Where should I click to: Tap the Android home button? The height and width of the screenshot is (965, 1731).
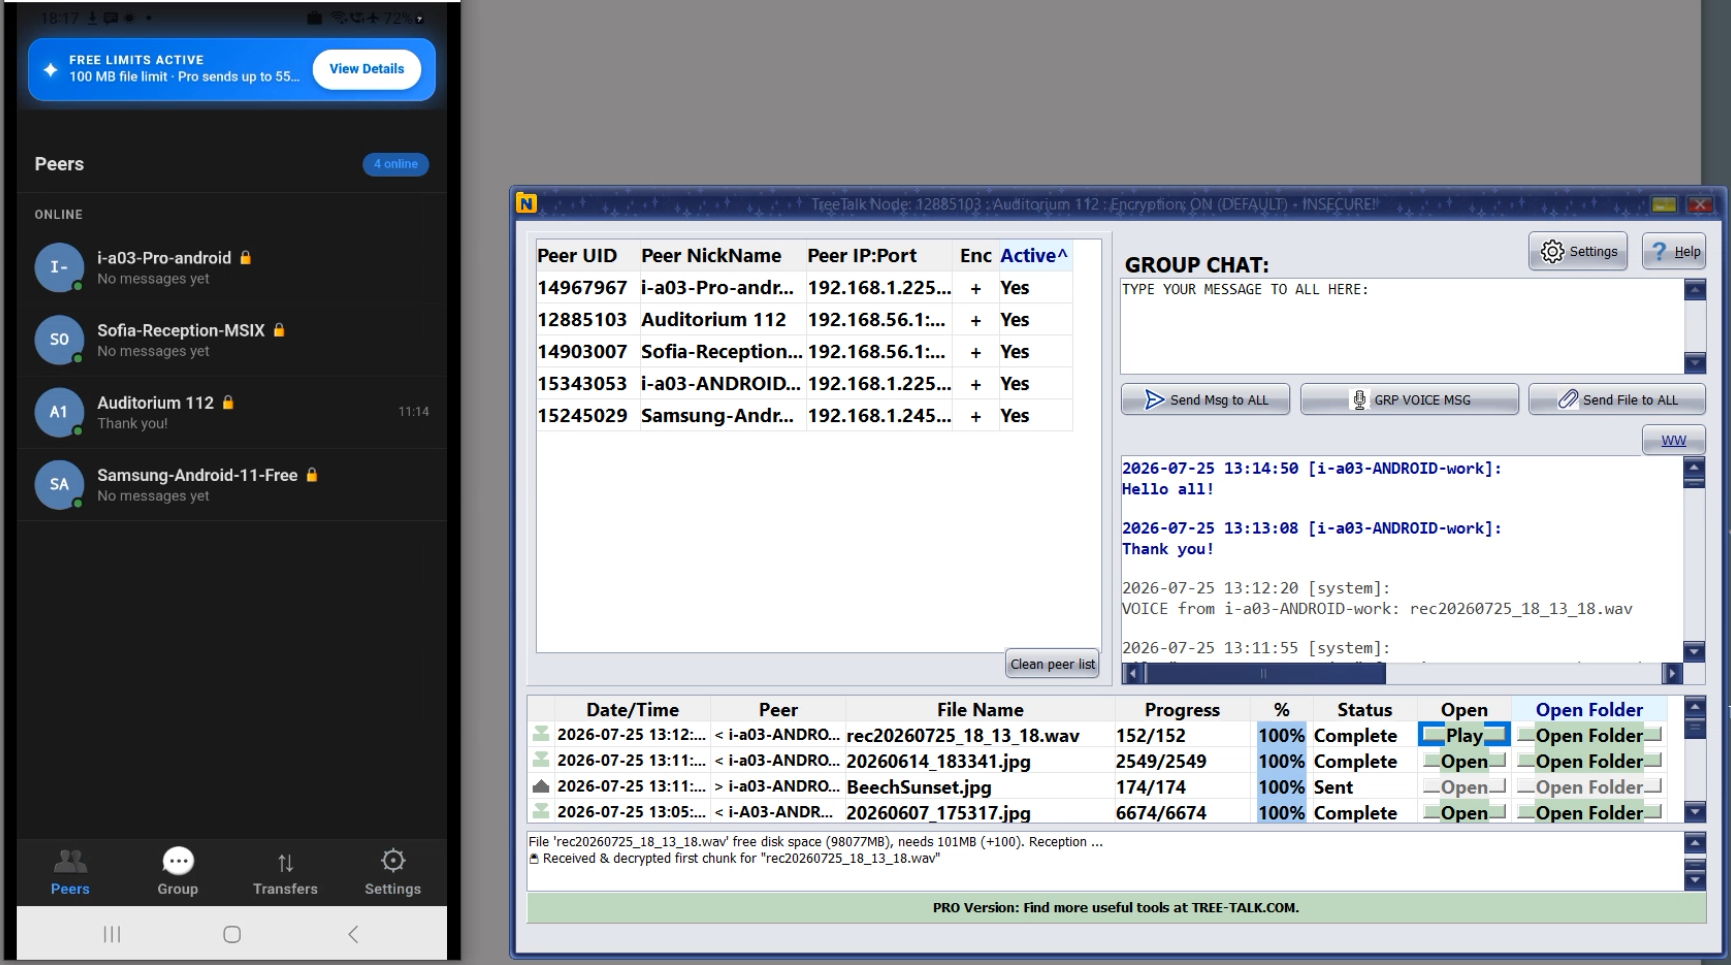point(232,934)
